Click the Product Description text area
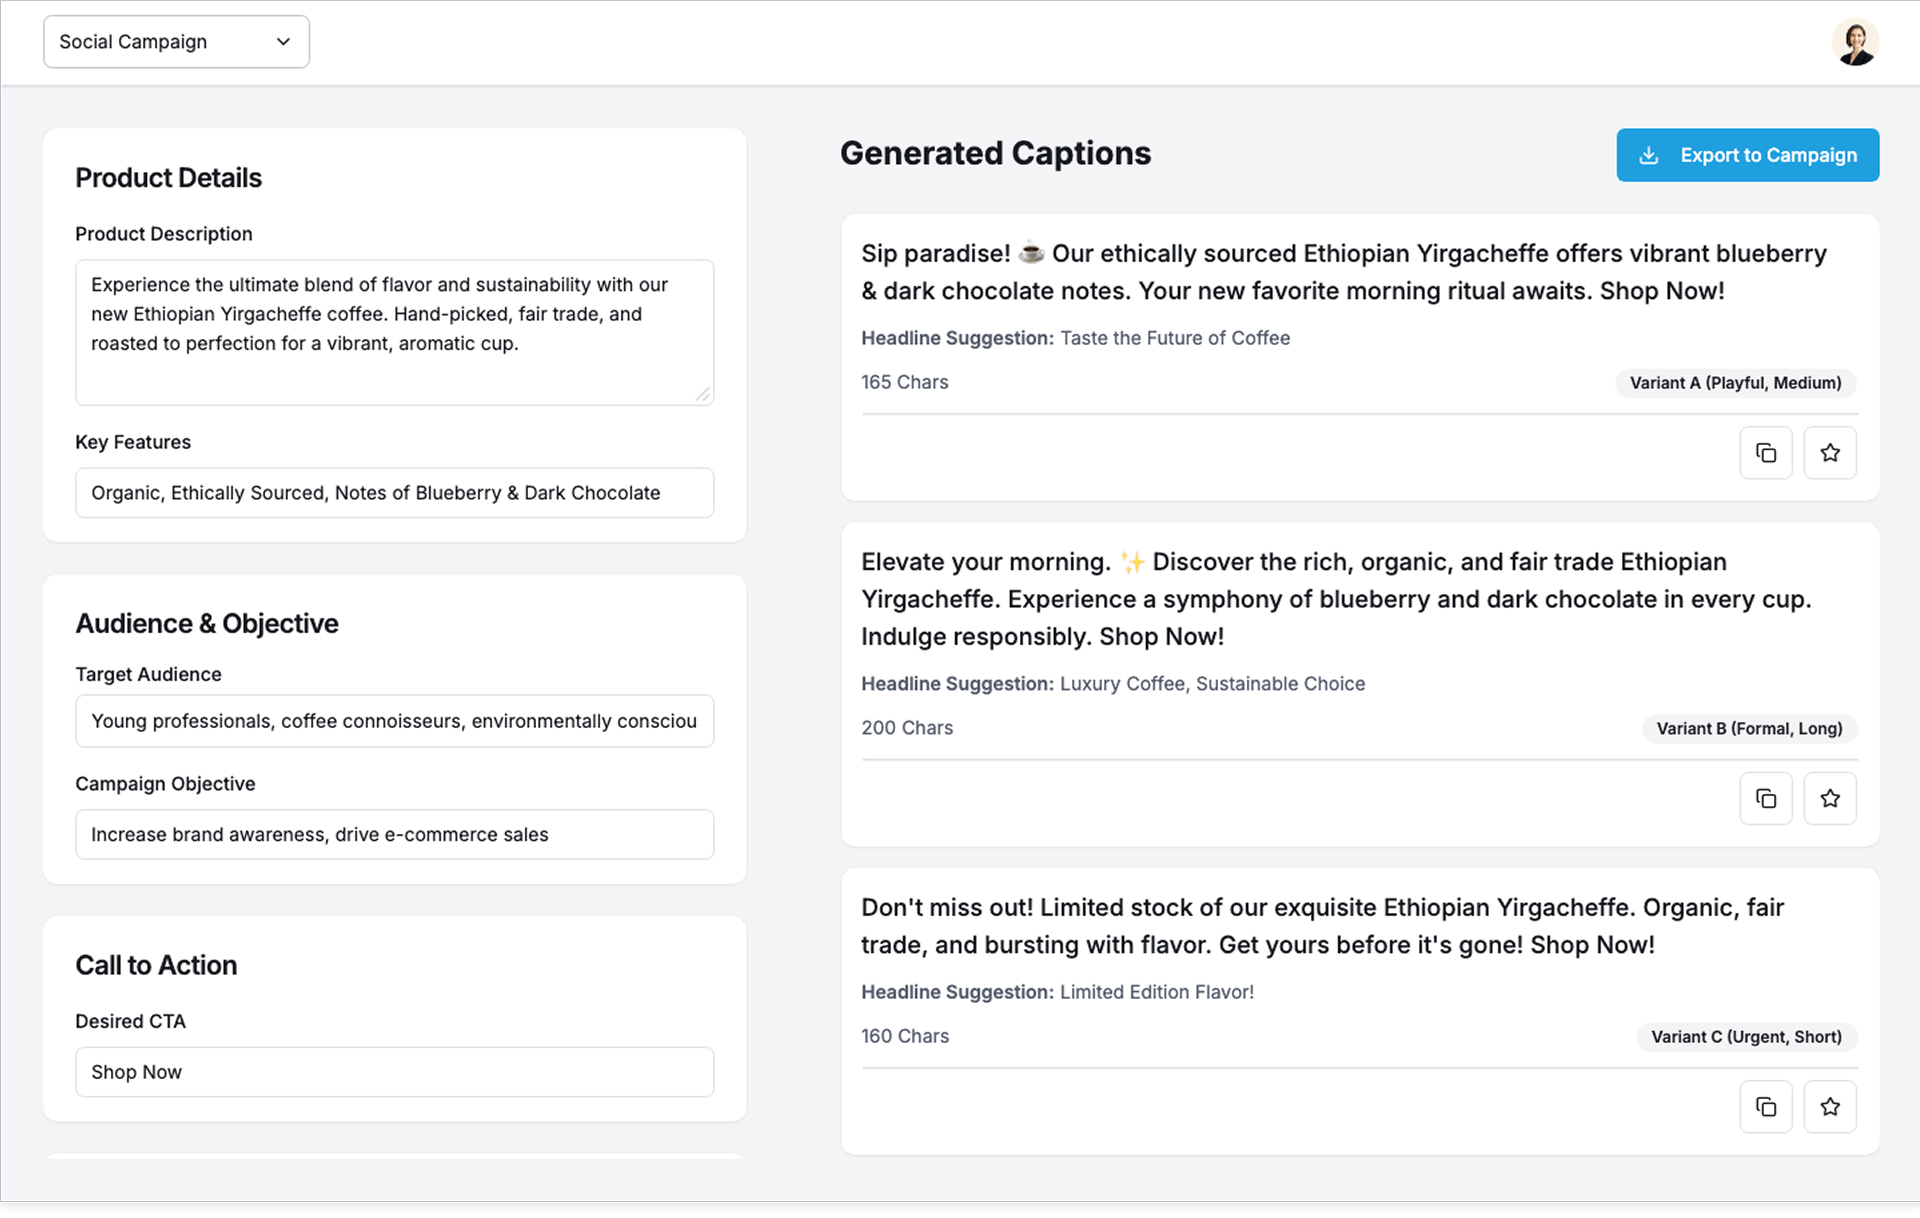This screenshot has width=1920, height=1218. (x=394, y=332)
